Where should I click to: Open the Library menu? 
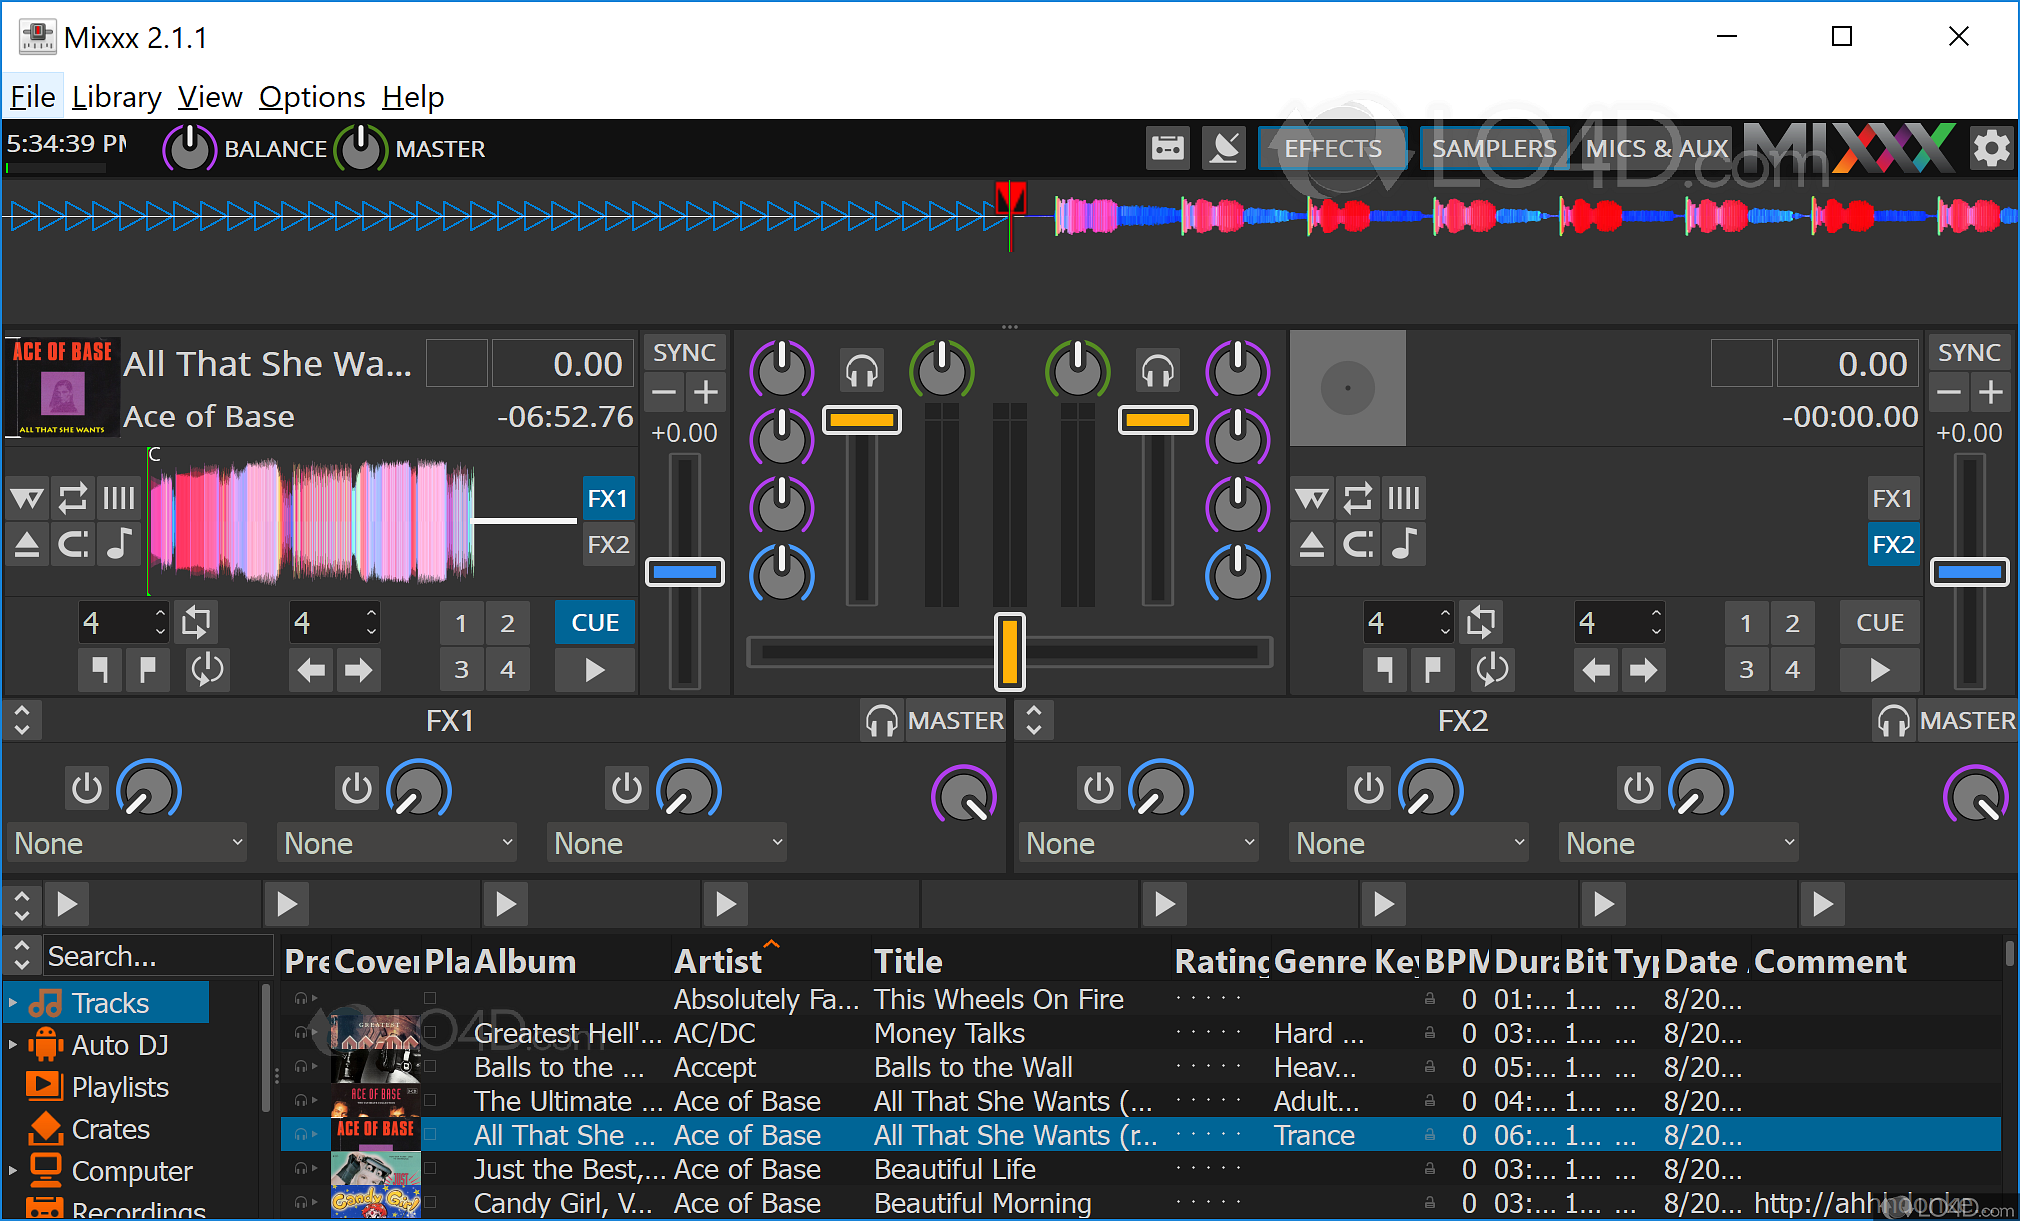116,97
